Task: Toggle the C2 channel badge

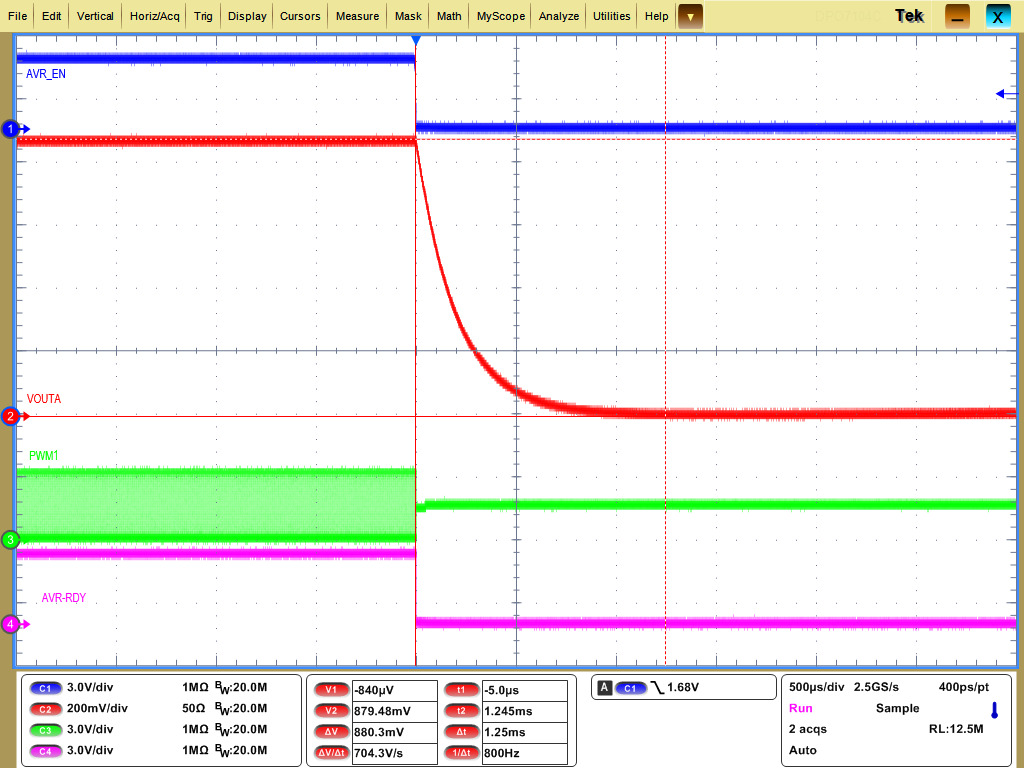Action: [44, 709]
